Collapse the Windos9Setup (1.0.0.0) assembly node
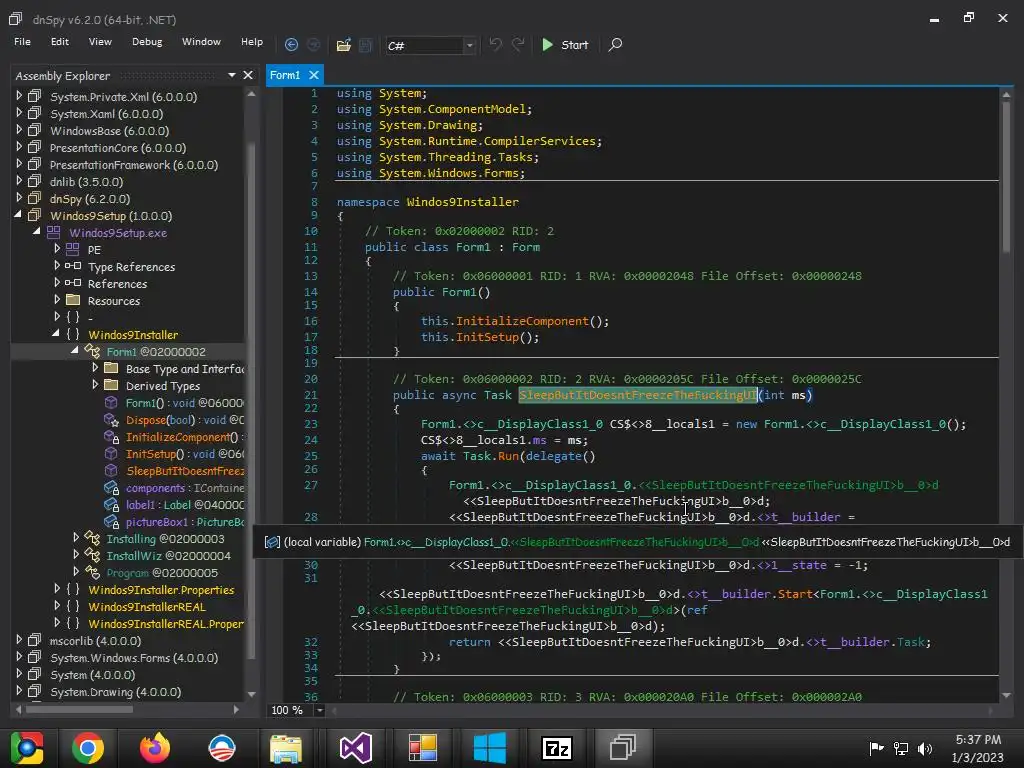Viewport: 1024px width, 768px height. (x=18, y=214)
